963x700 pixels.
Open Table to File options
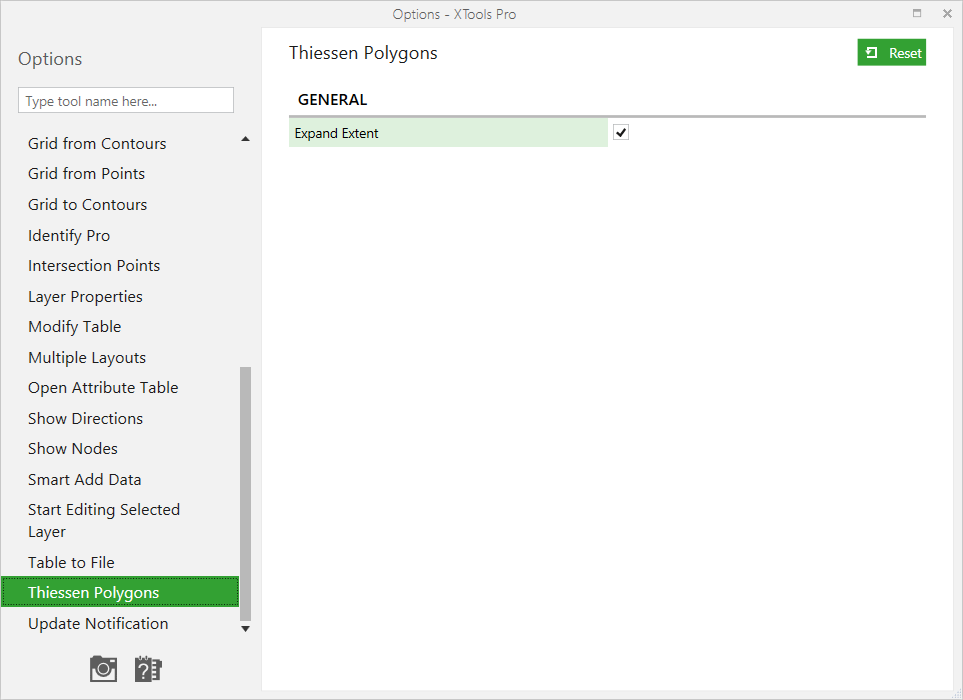tap(71, 562)
